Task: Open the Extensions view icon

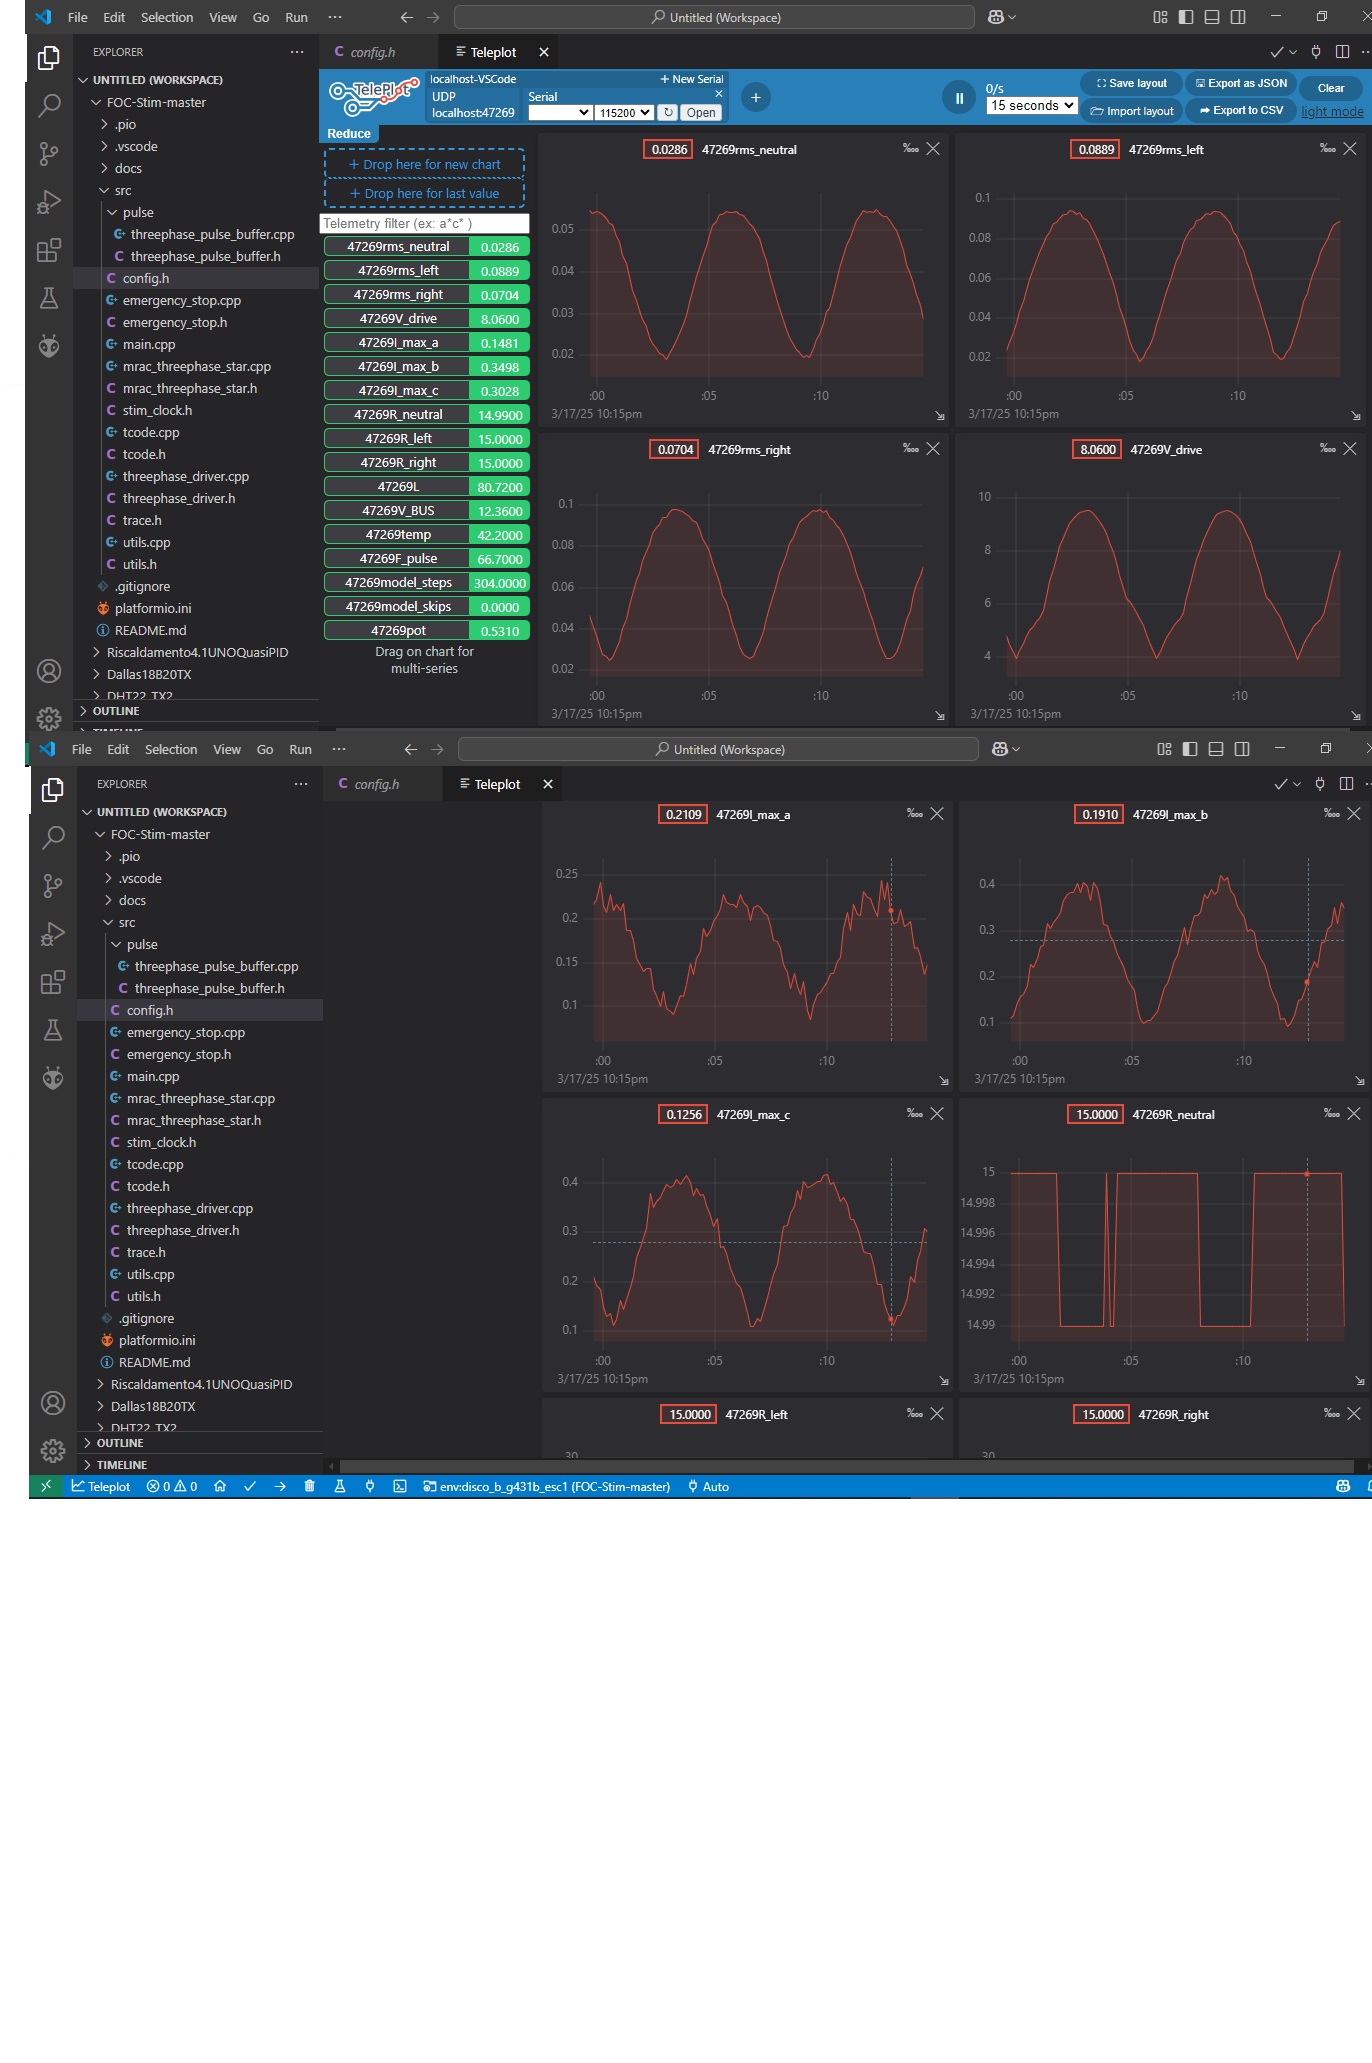Action: click(x=49, y=250)
